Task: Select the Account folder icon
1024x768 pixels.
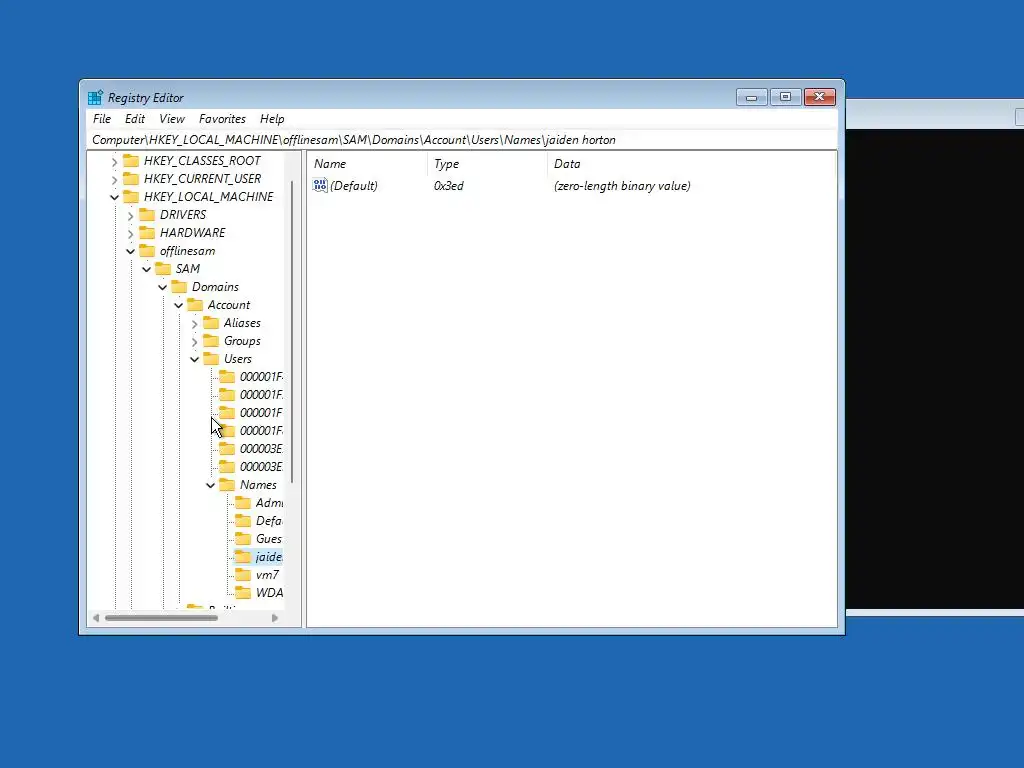Action: pos(195,305)
